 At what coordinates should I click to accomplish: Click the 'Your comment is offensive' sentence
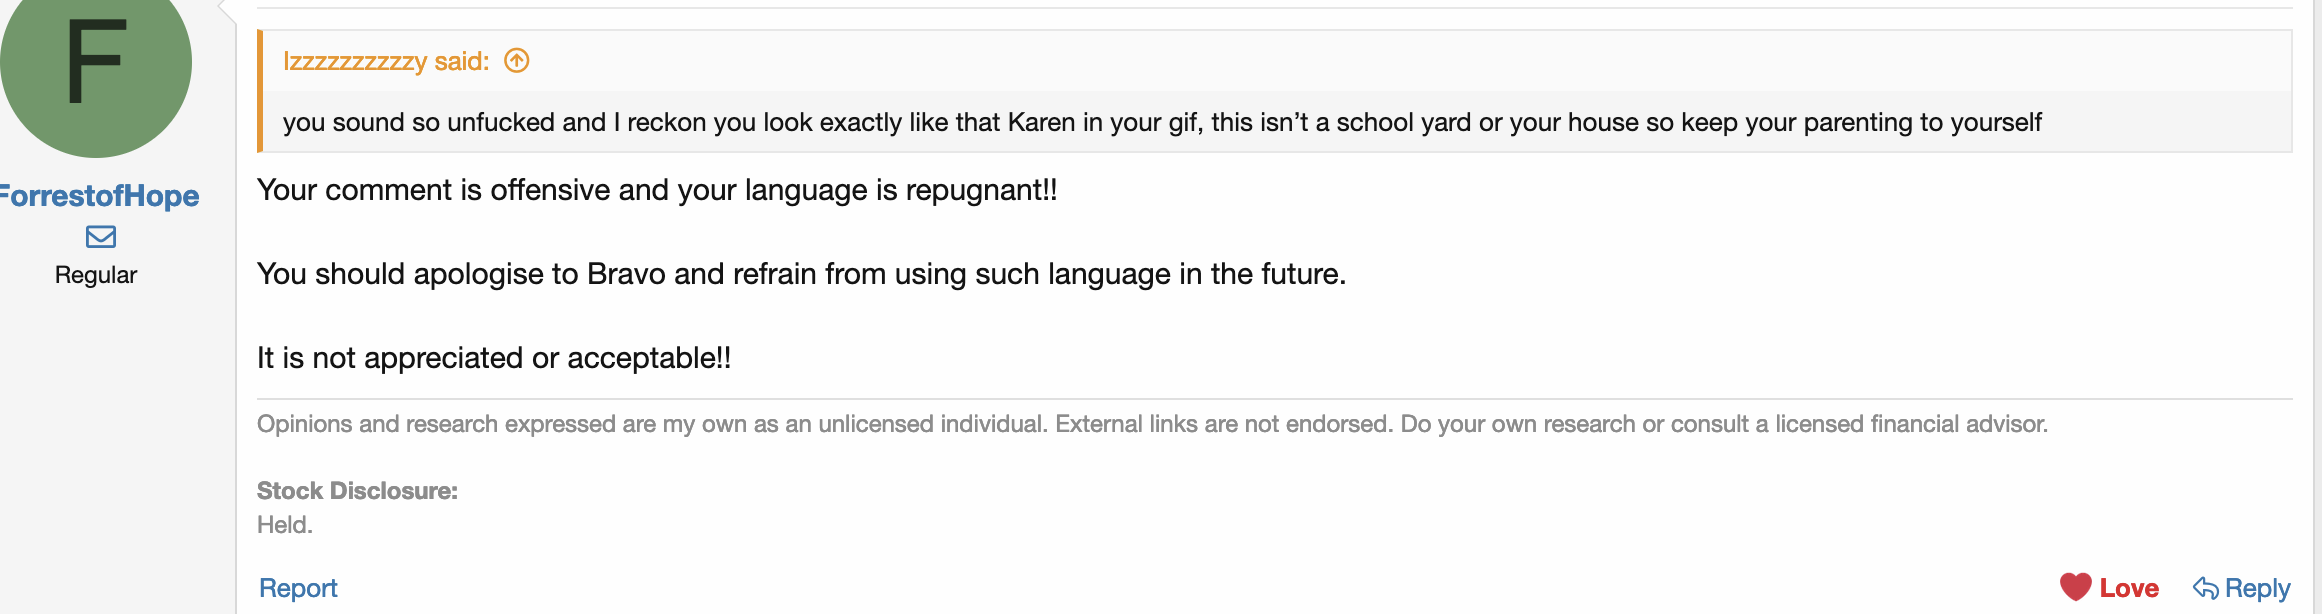point(657,190)
